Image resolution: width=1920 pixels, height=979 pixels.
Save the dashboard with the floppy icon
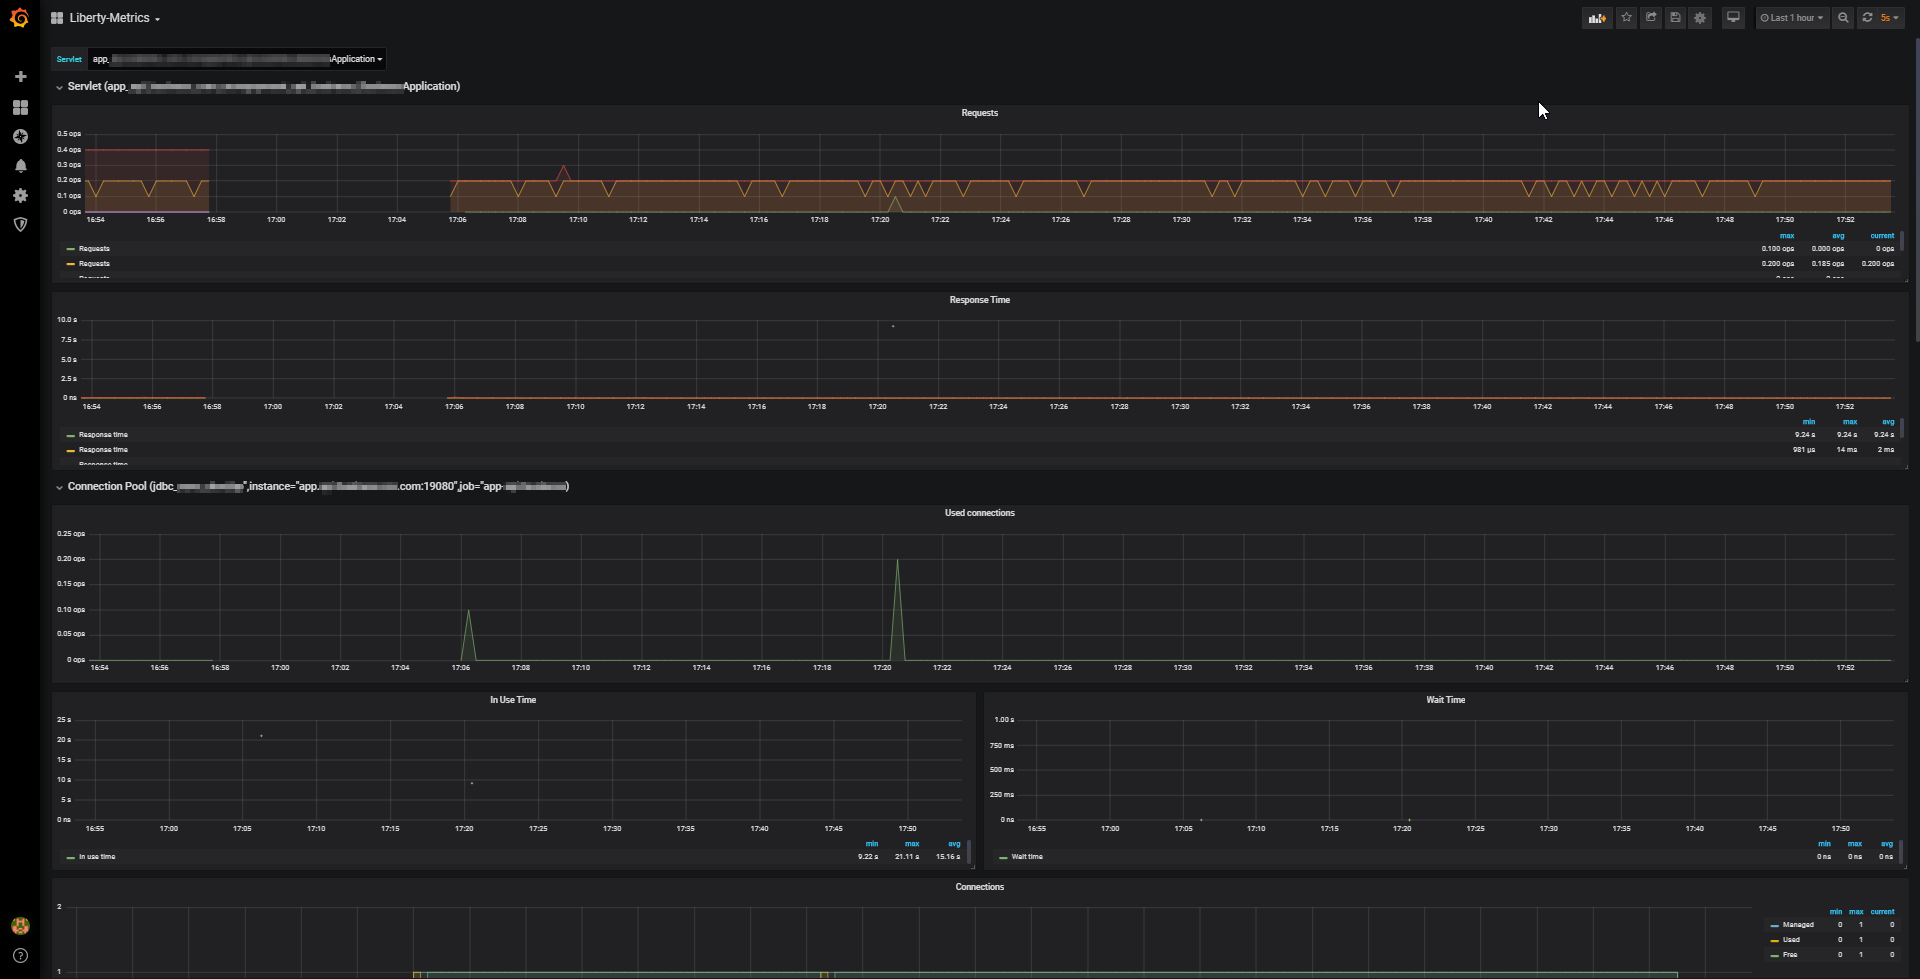pos(1675,18)
